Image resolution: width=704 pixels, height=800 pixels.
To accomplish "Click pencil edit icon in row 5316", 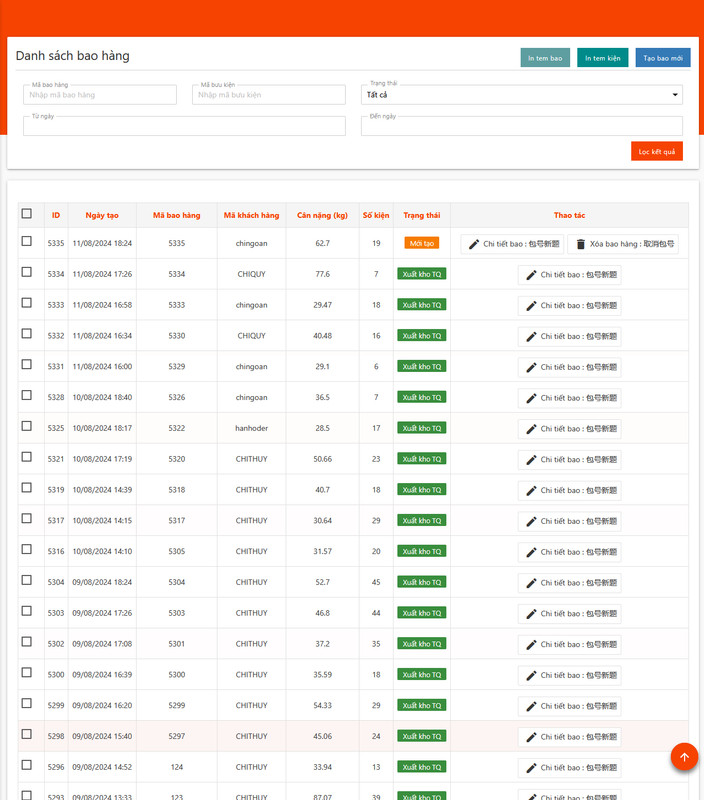I will pyautogui.click(x=531, y=552).
